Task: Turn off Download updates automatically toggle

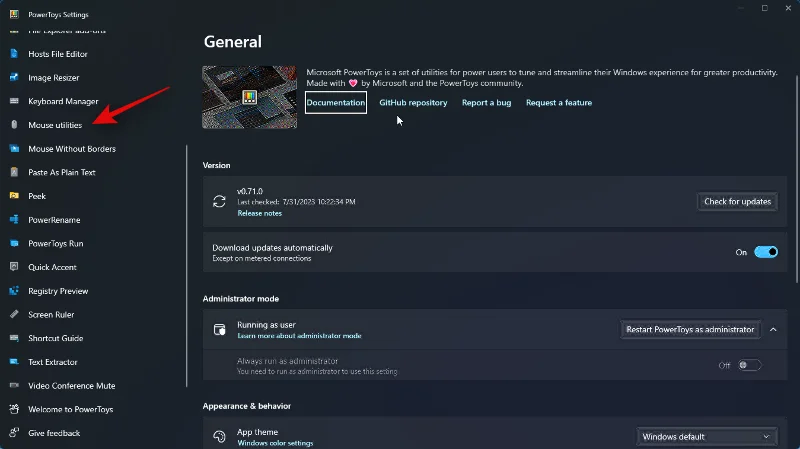Action: pyautogui.click(x=765, y=252)
